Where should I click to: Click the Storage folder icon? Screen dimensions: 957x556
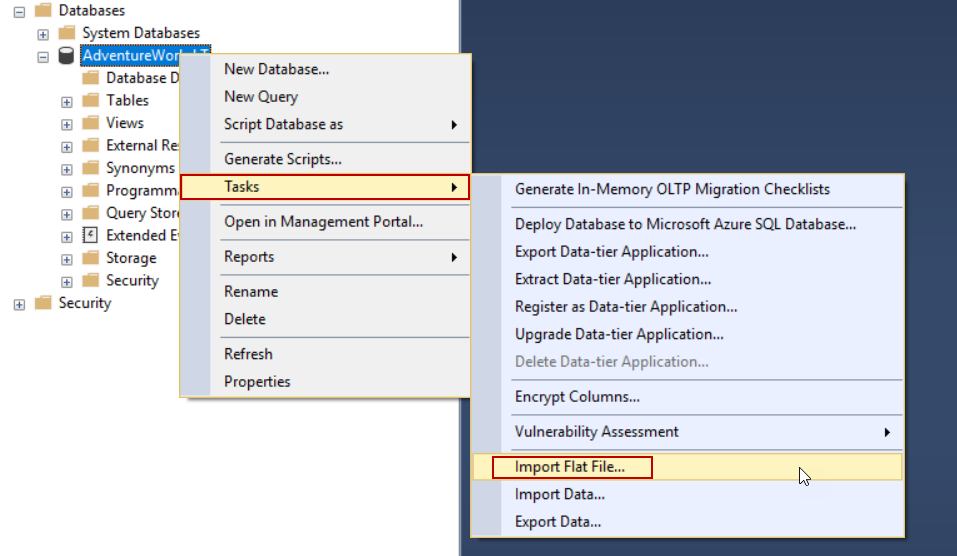90,258
